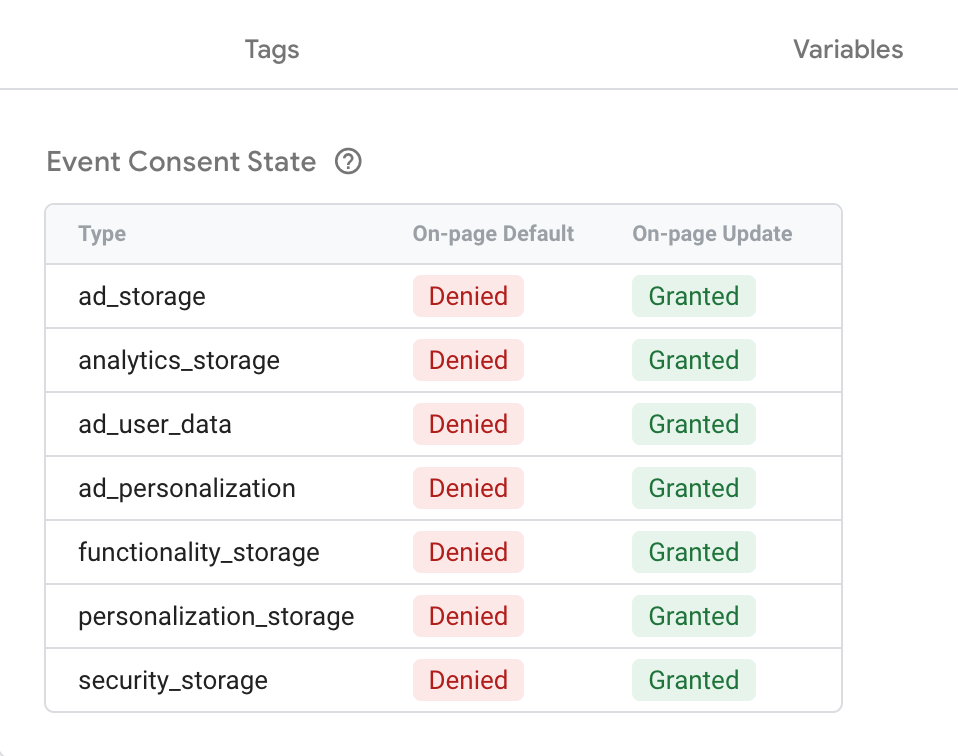The image size is (958, 756).
Task: Click the Event Consent State help icon
Action: point(348,162)
